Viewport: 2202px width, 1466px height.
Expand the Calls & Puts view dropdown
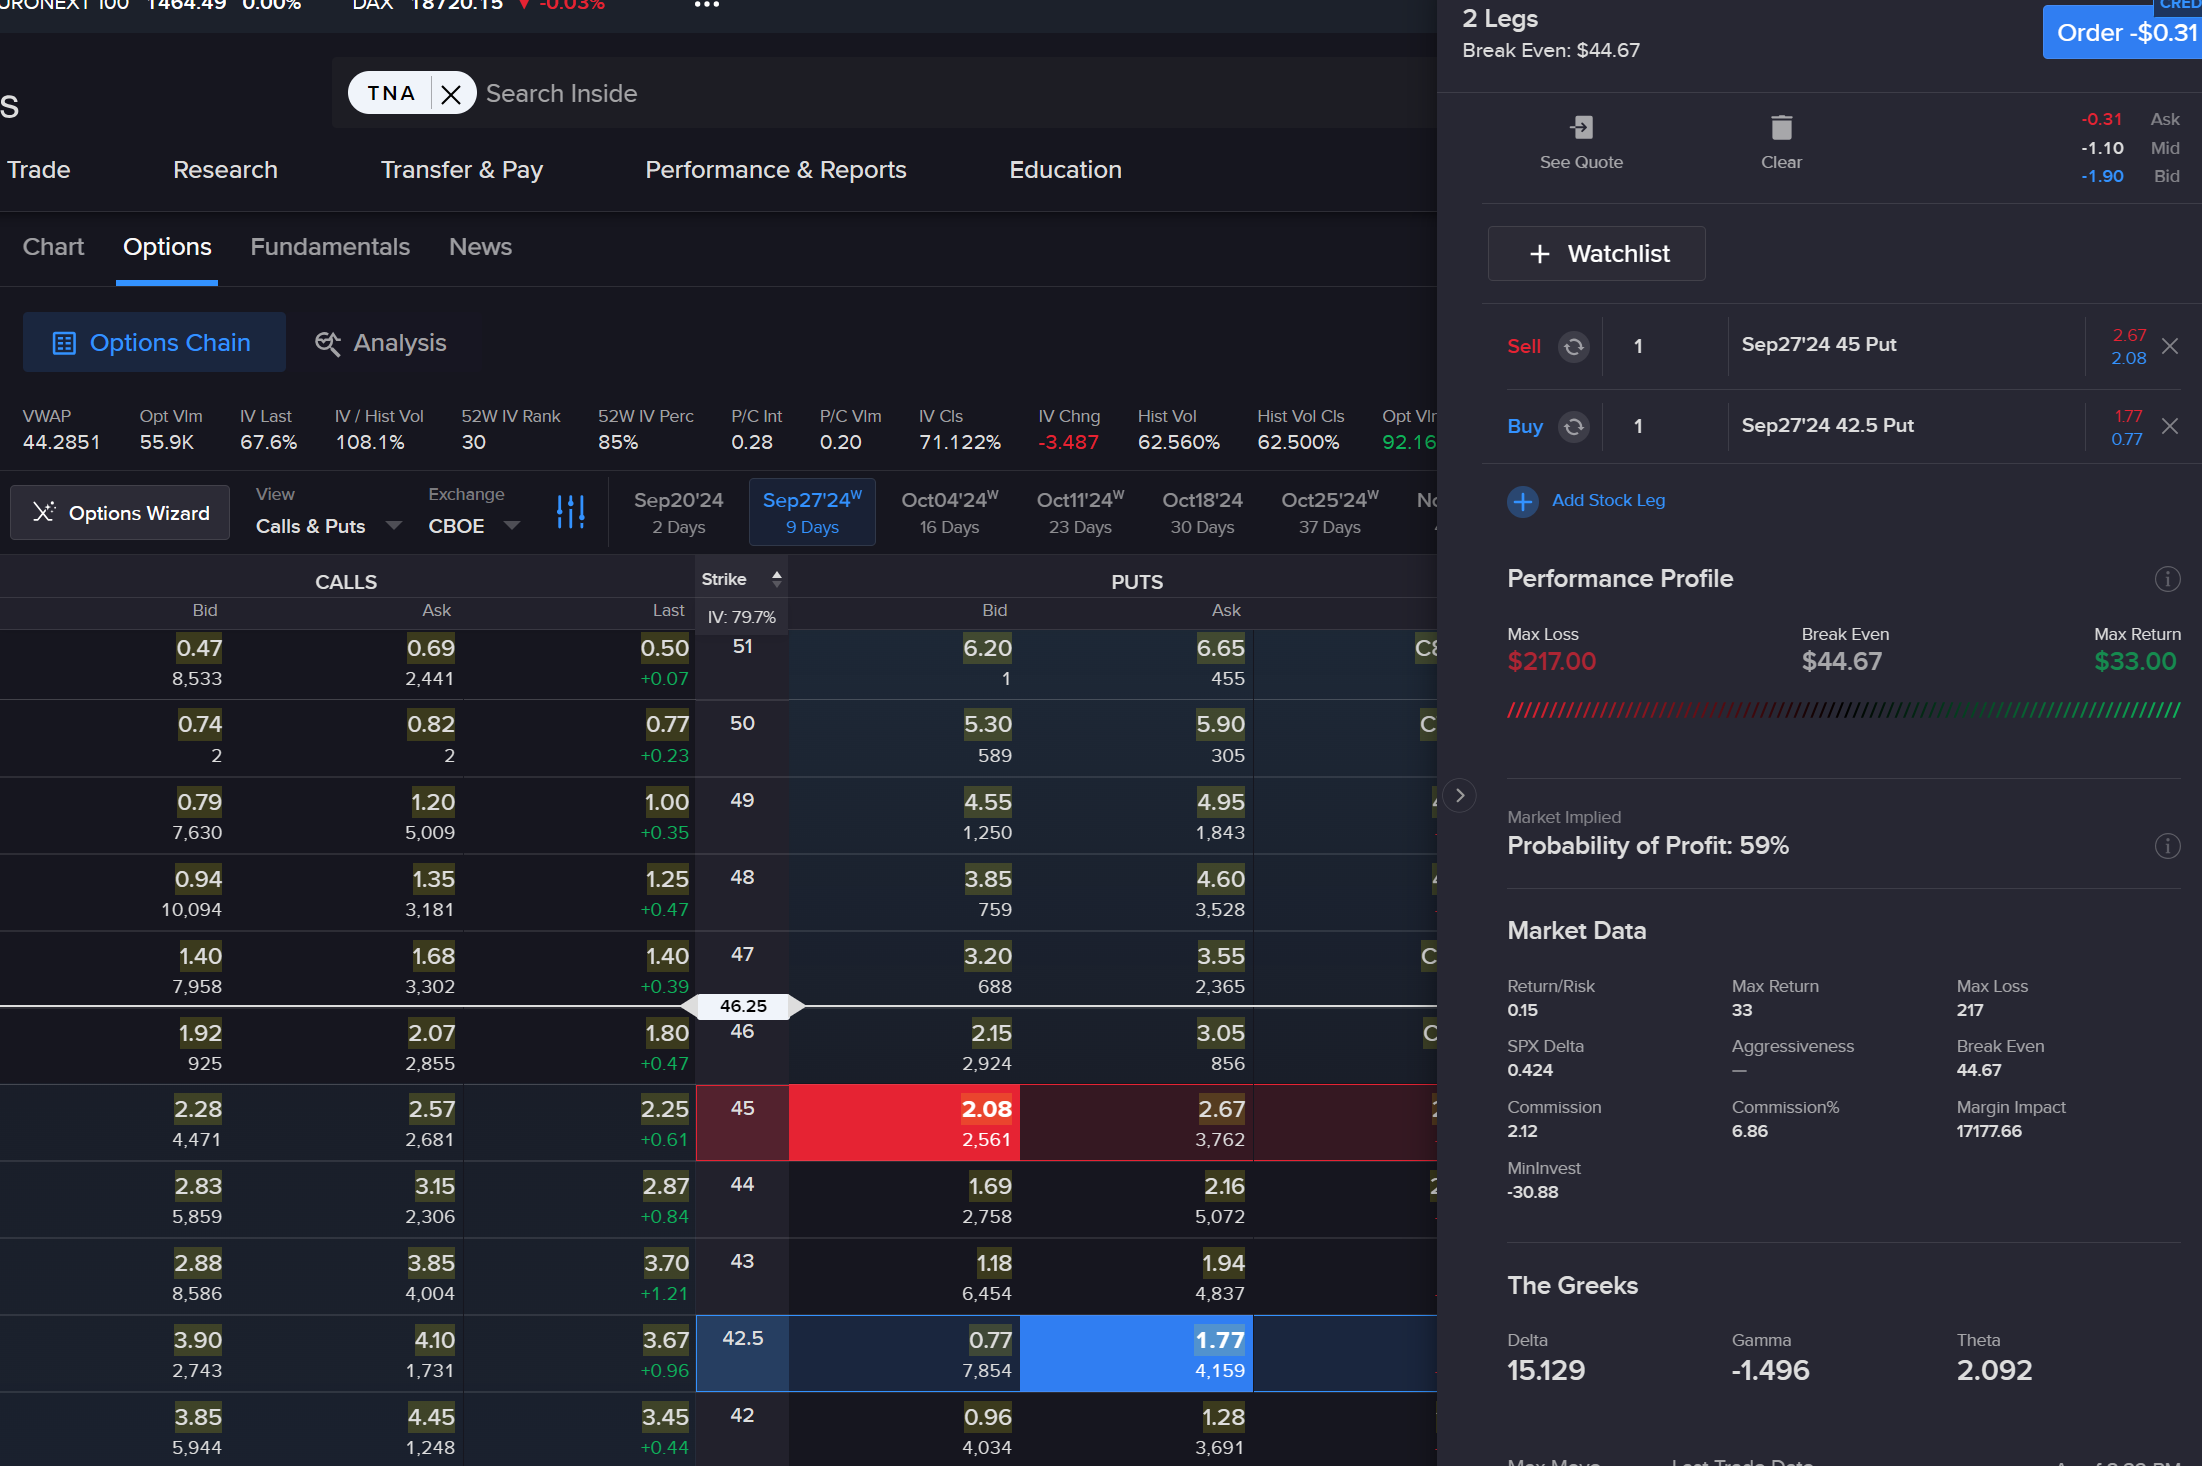tap(329, 526)
